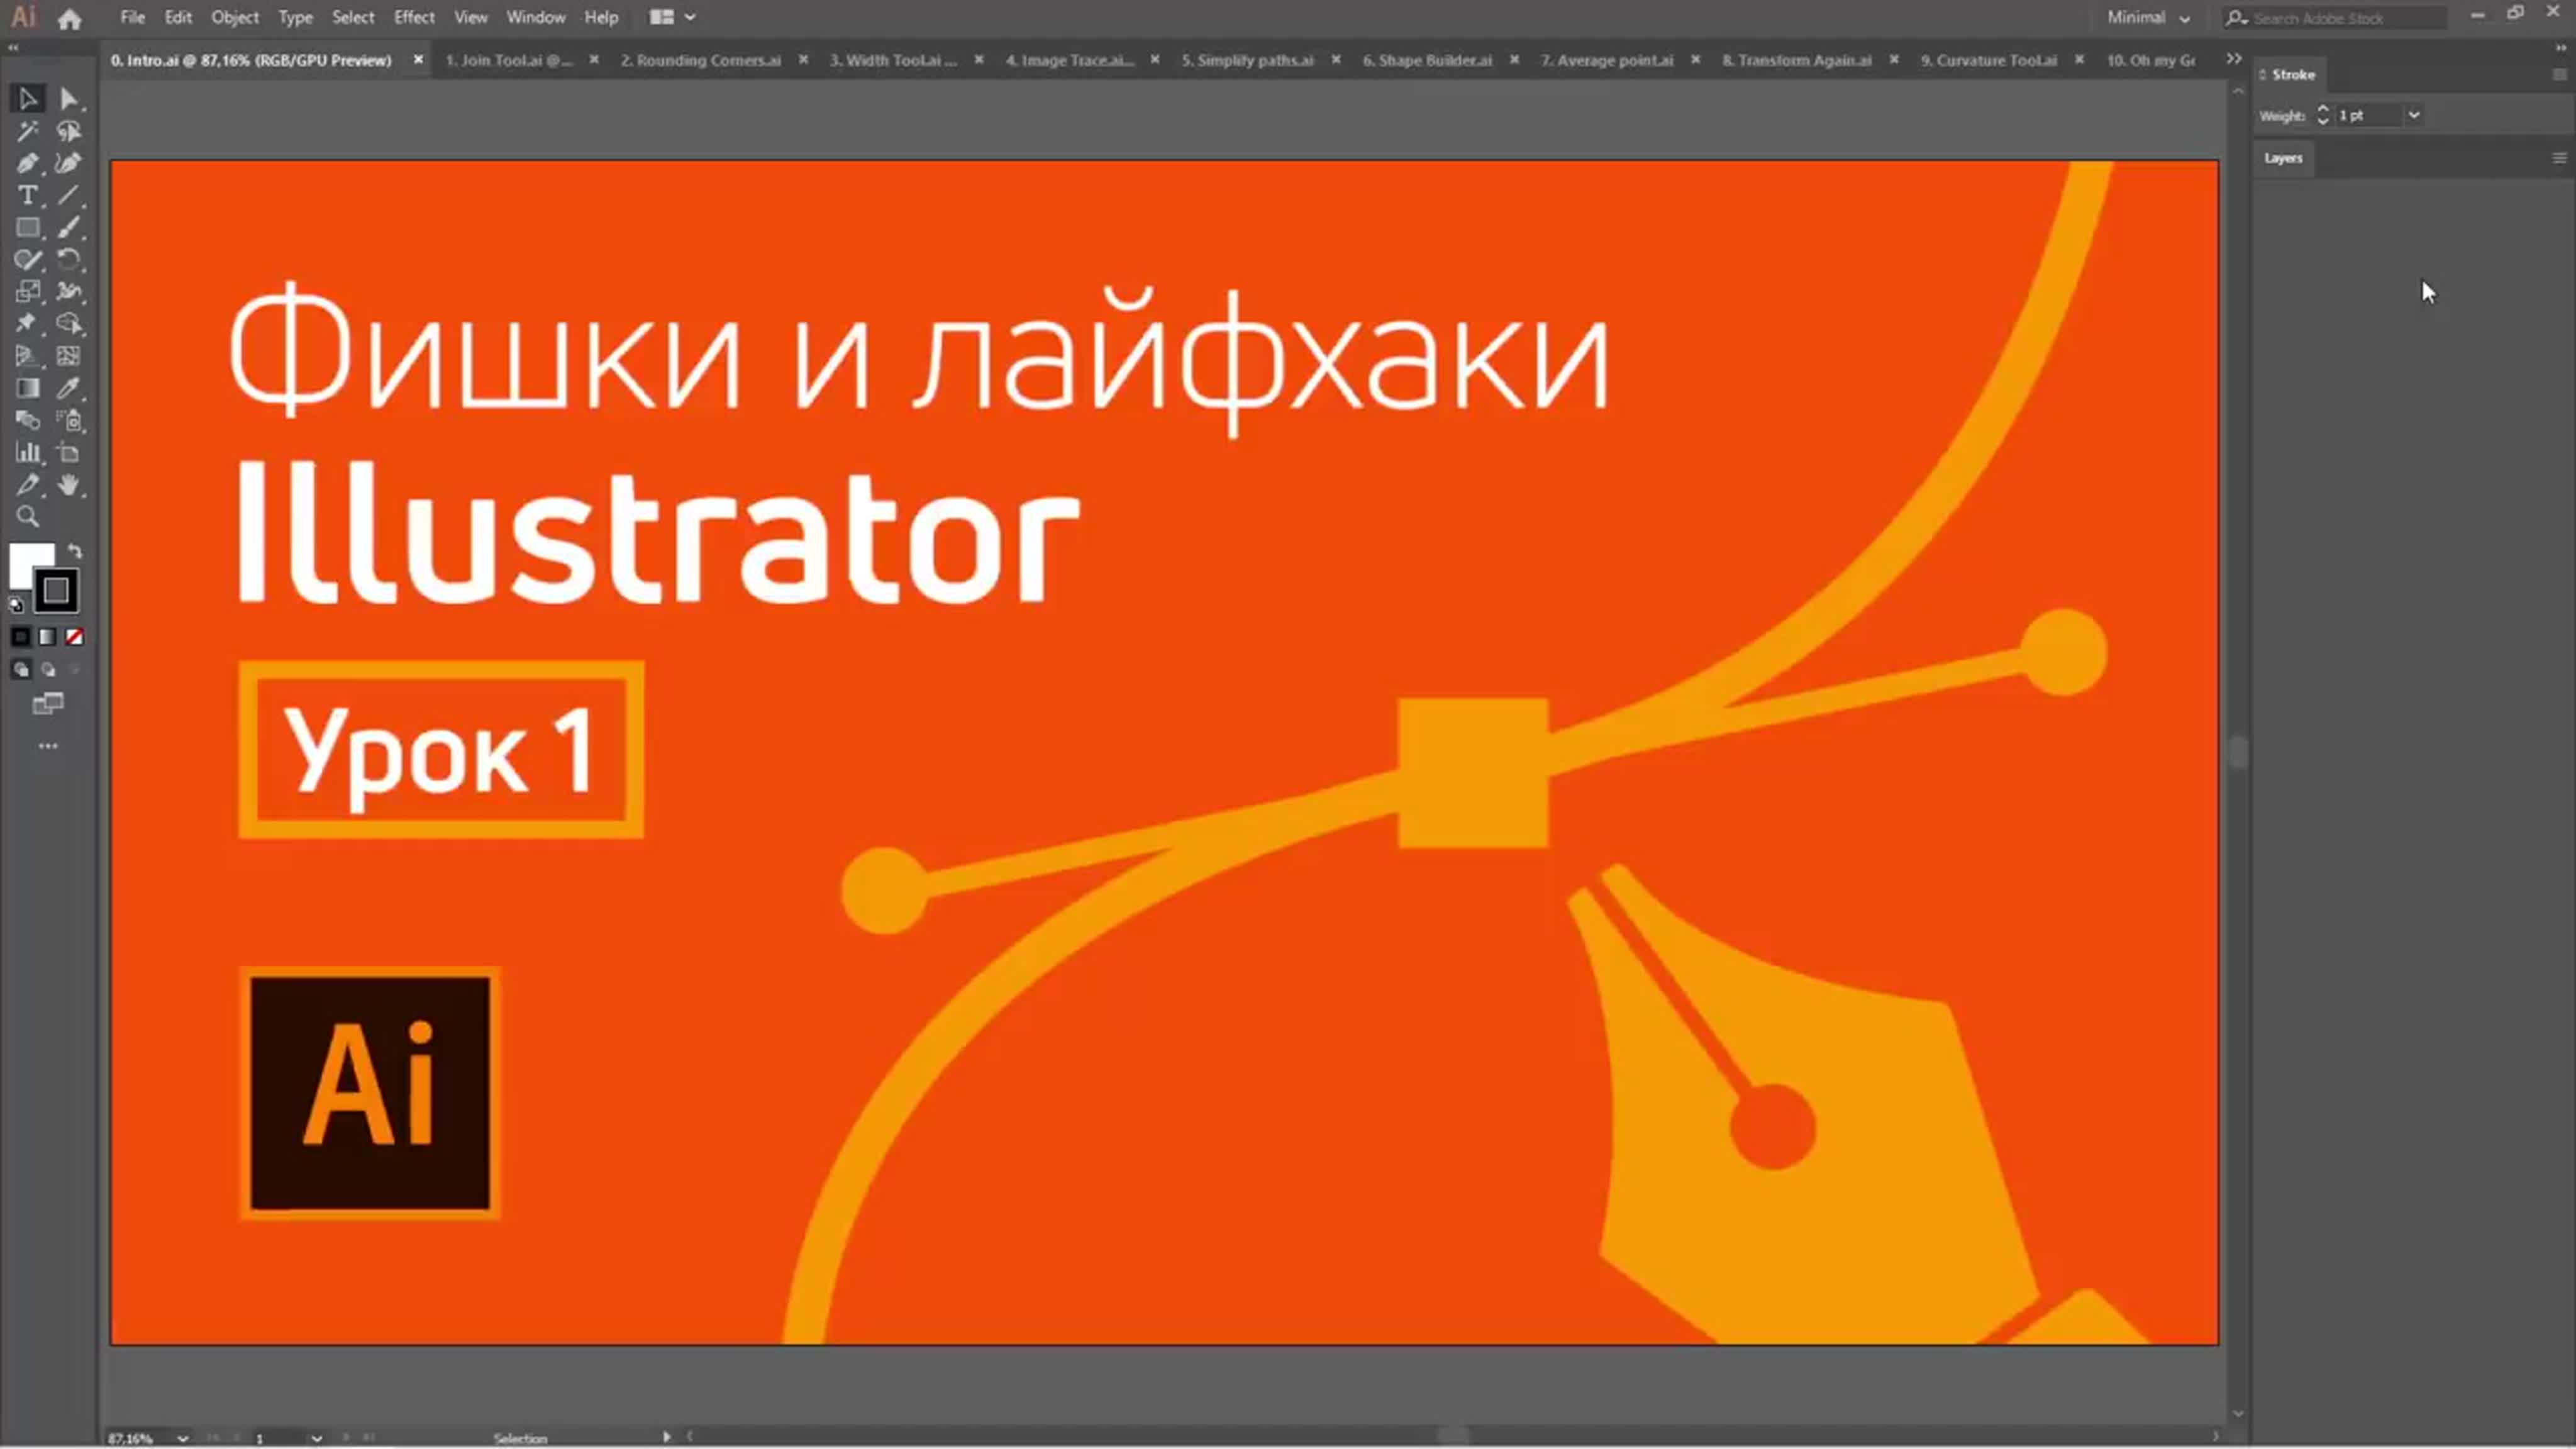Viewport: 2576px width, 1449px height.
Task: Click the white Fill color swatch
Action: pos(24,560)
